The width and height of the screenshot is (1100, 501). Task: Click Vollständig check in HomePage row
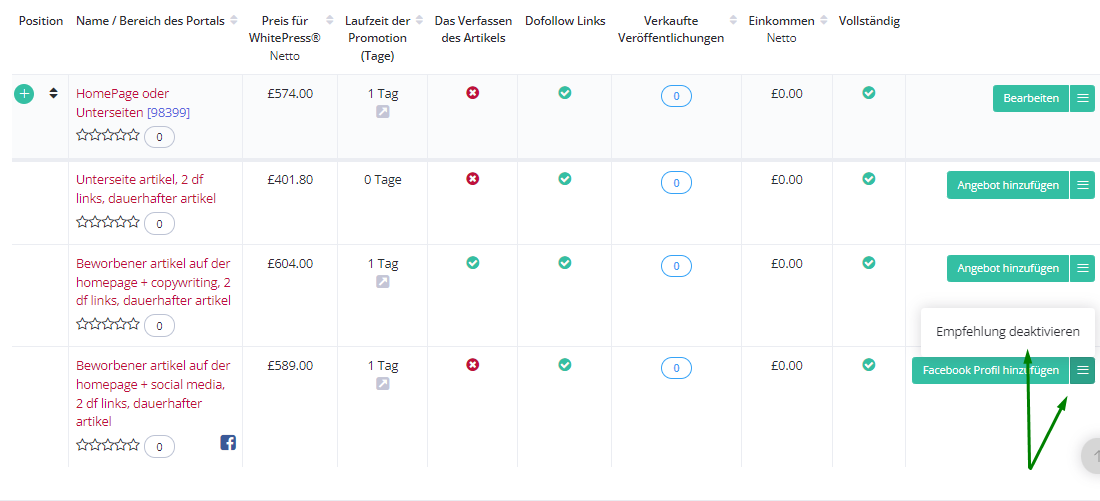(868, 93)
